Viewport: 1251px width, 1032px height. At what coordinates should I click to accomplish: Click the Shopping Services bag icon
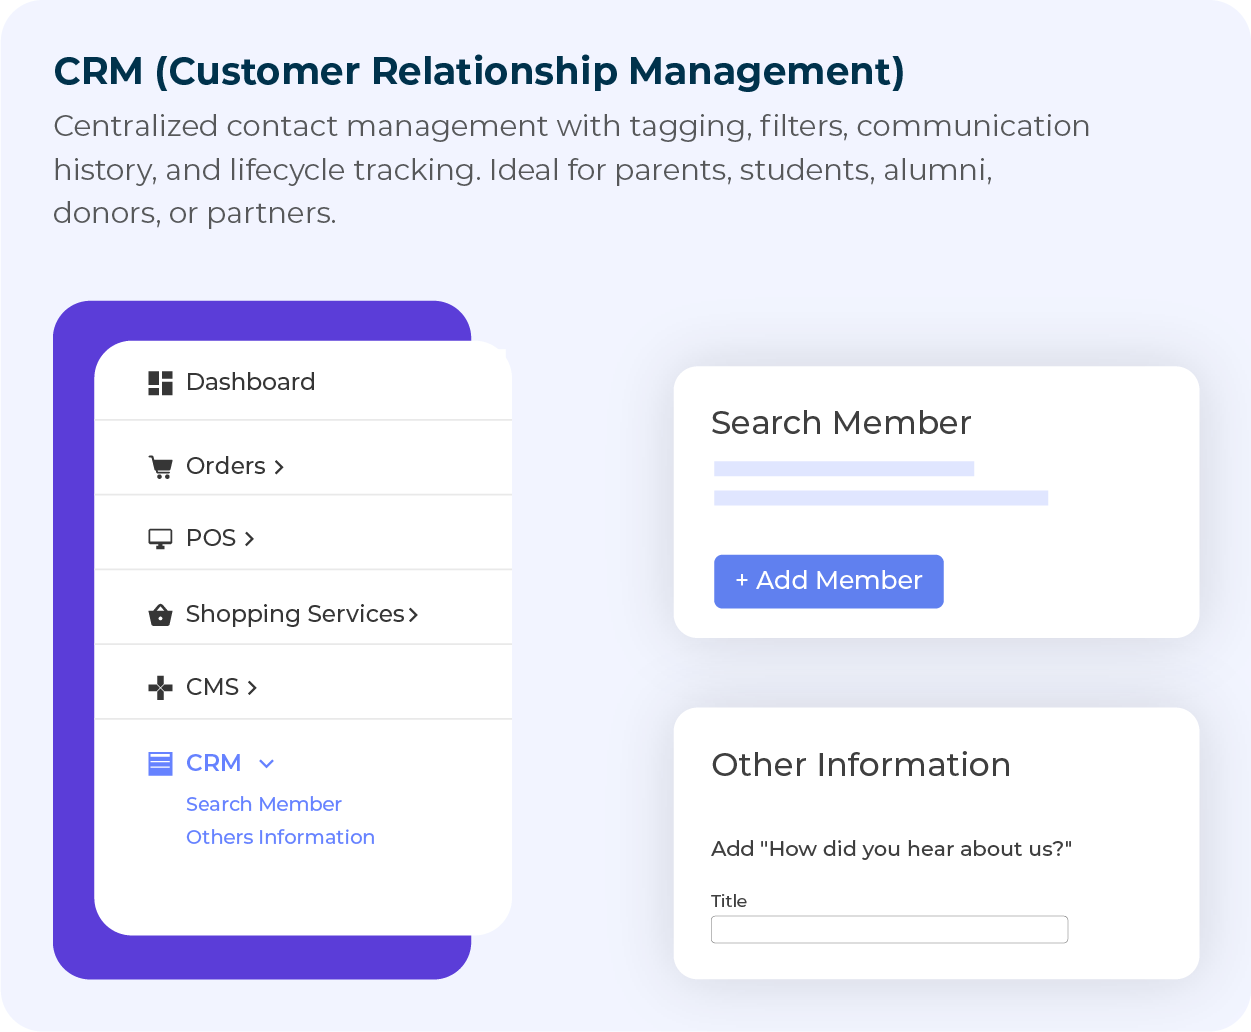(161, 614)
